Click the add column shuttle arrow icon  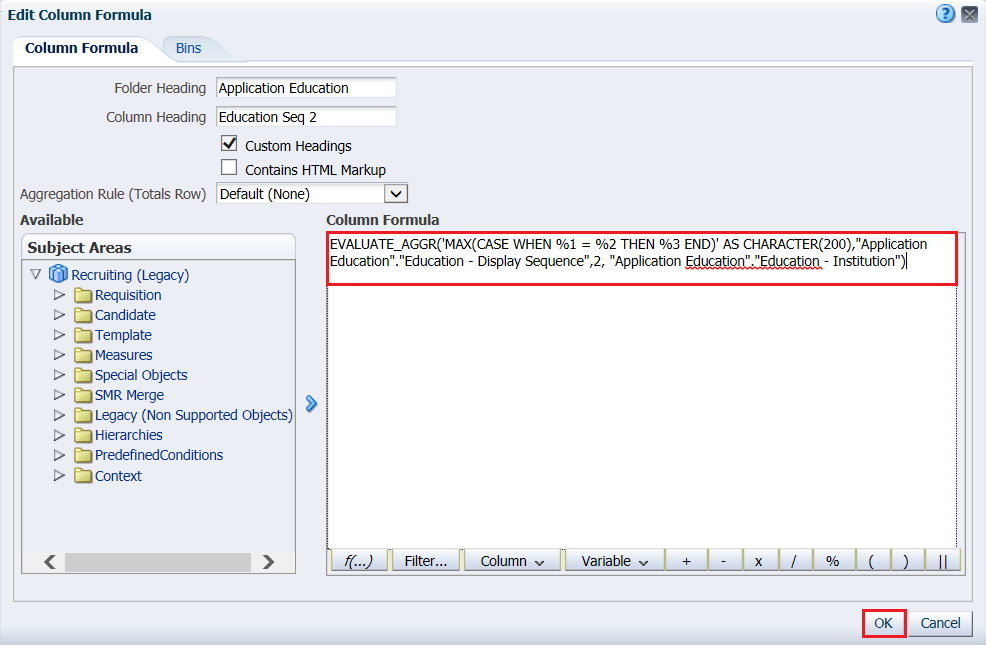pyautogui.click(x=311, y=404)
